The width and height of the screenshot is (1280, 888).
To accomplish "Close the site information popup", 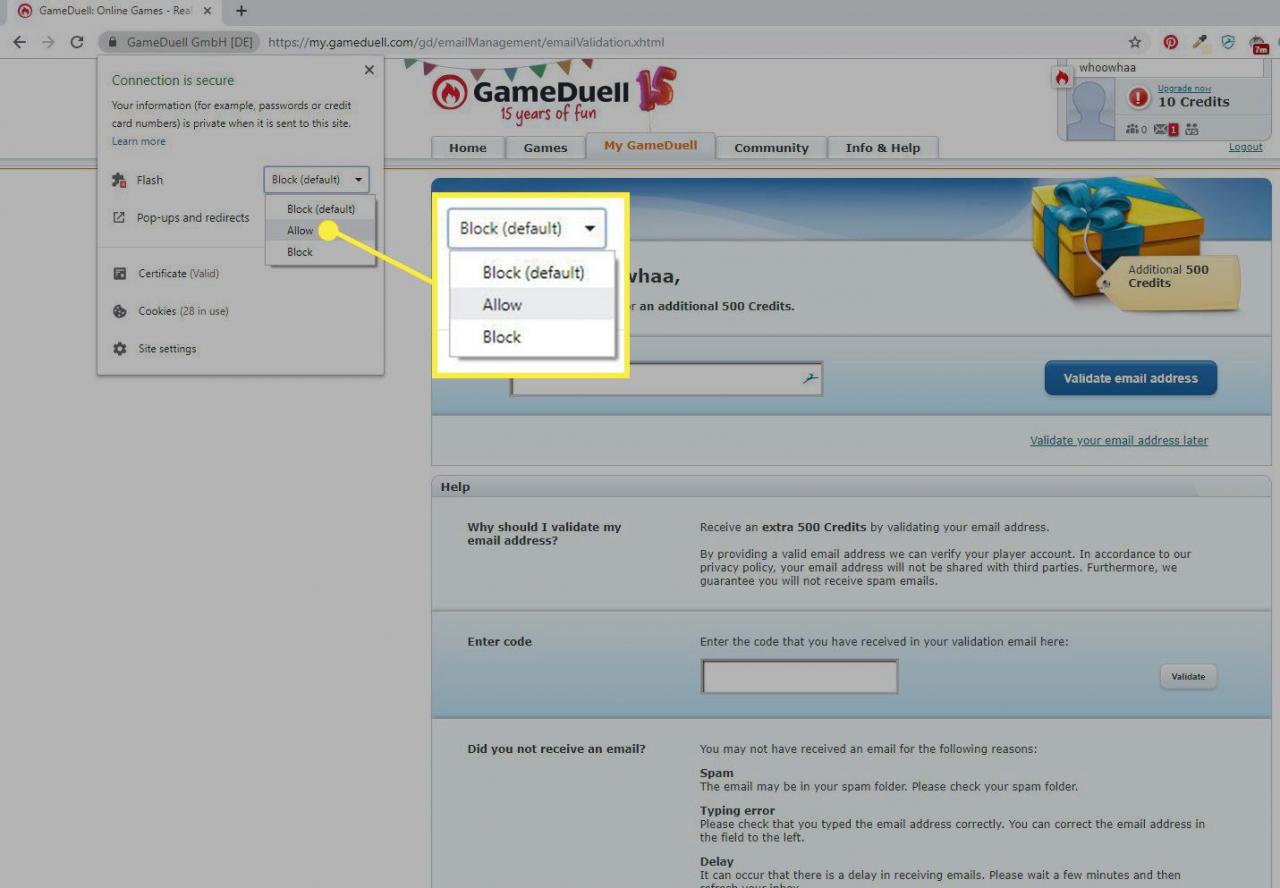I will pos(369,70).
